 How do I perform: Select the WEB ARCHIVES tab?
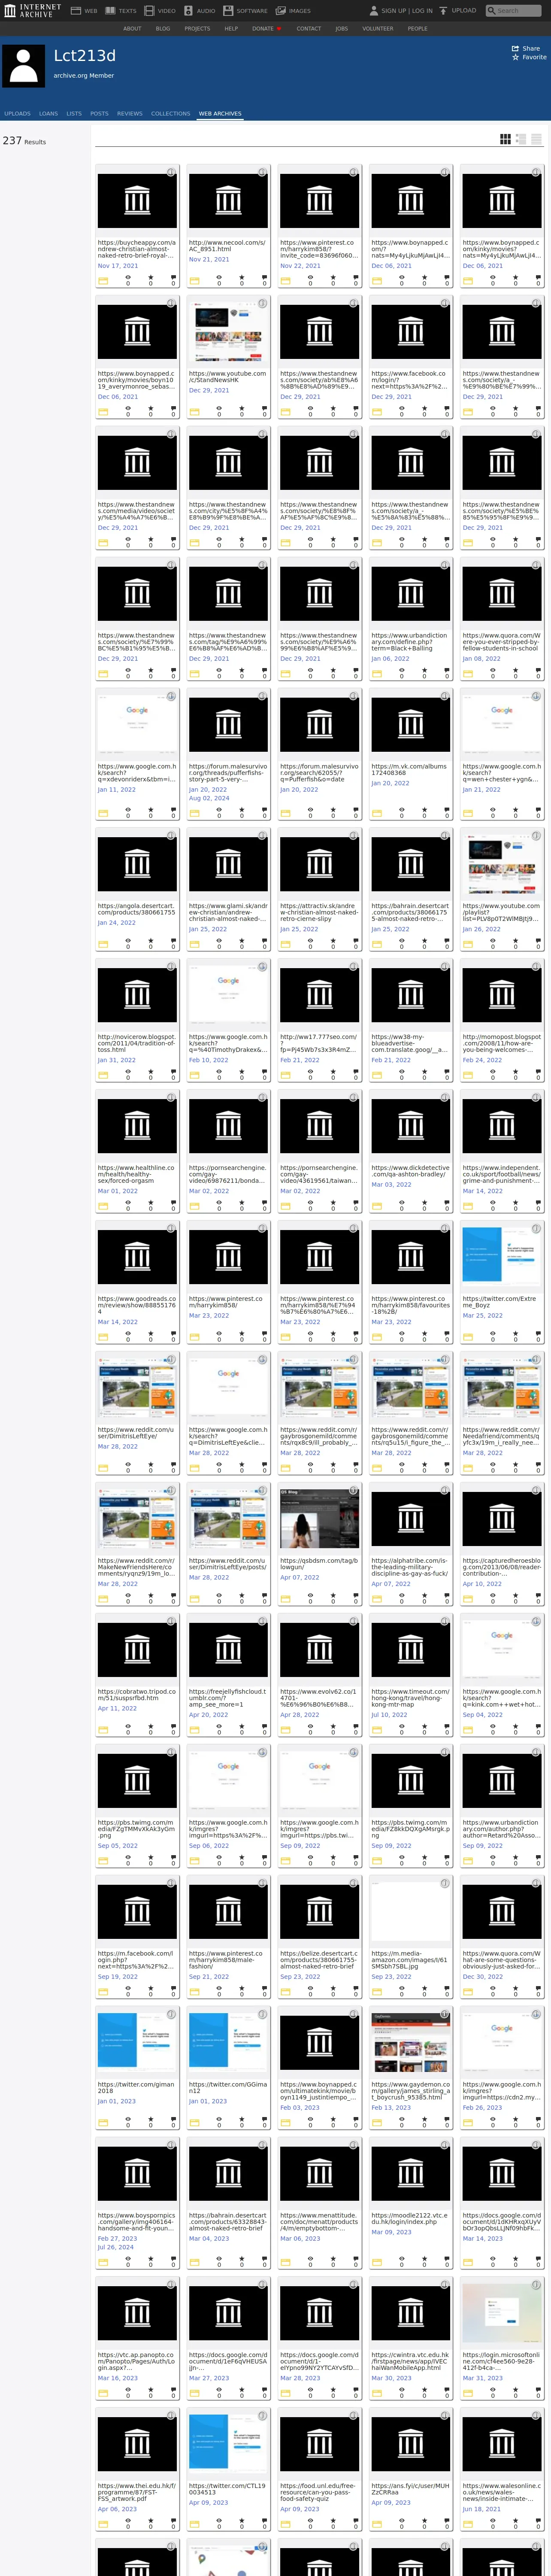click(x=220, y=114)
